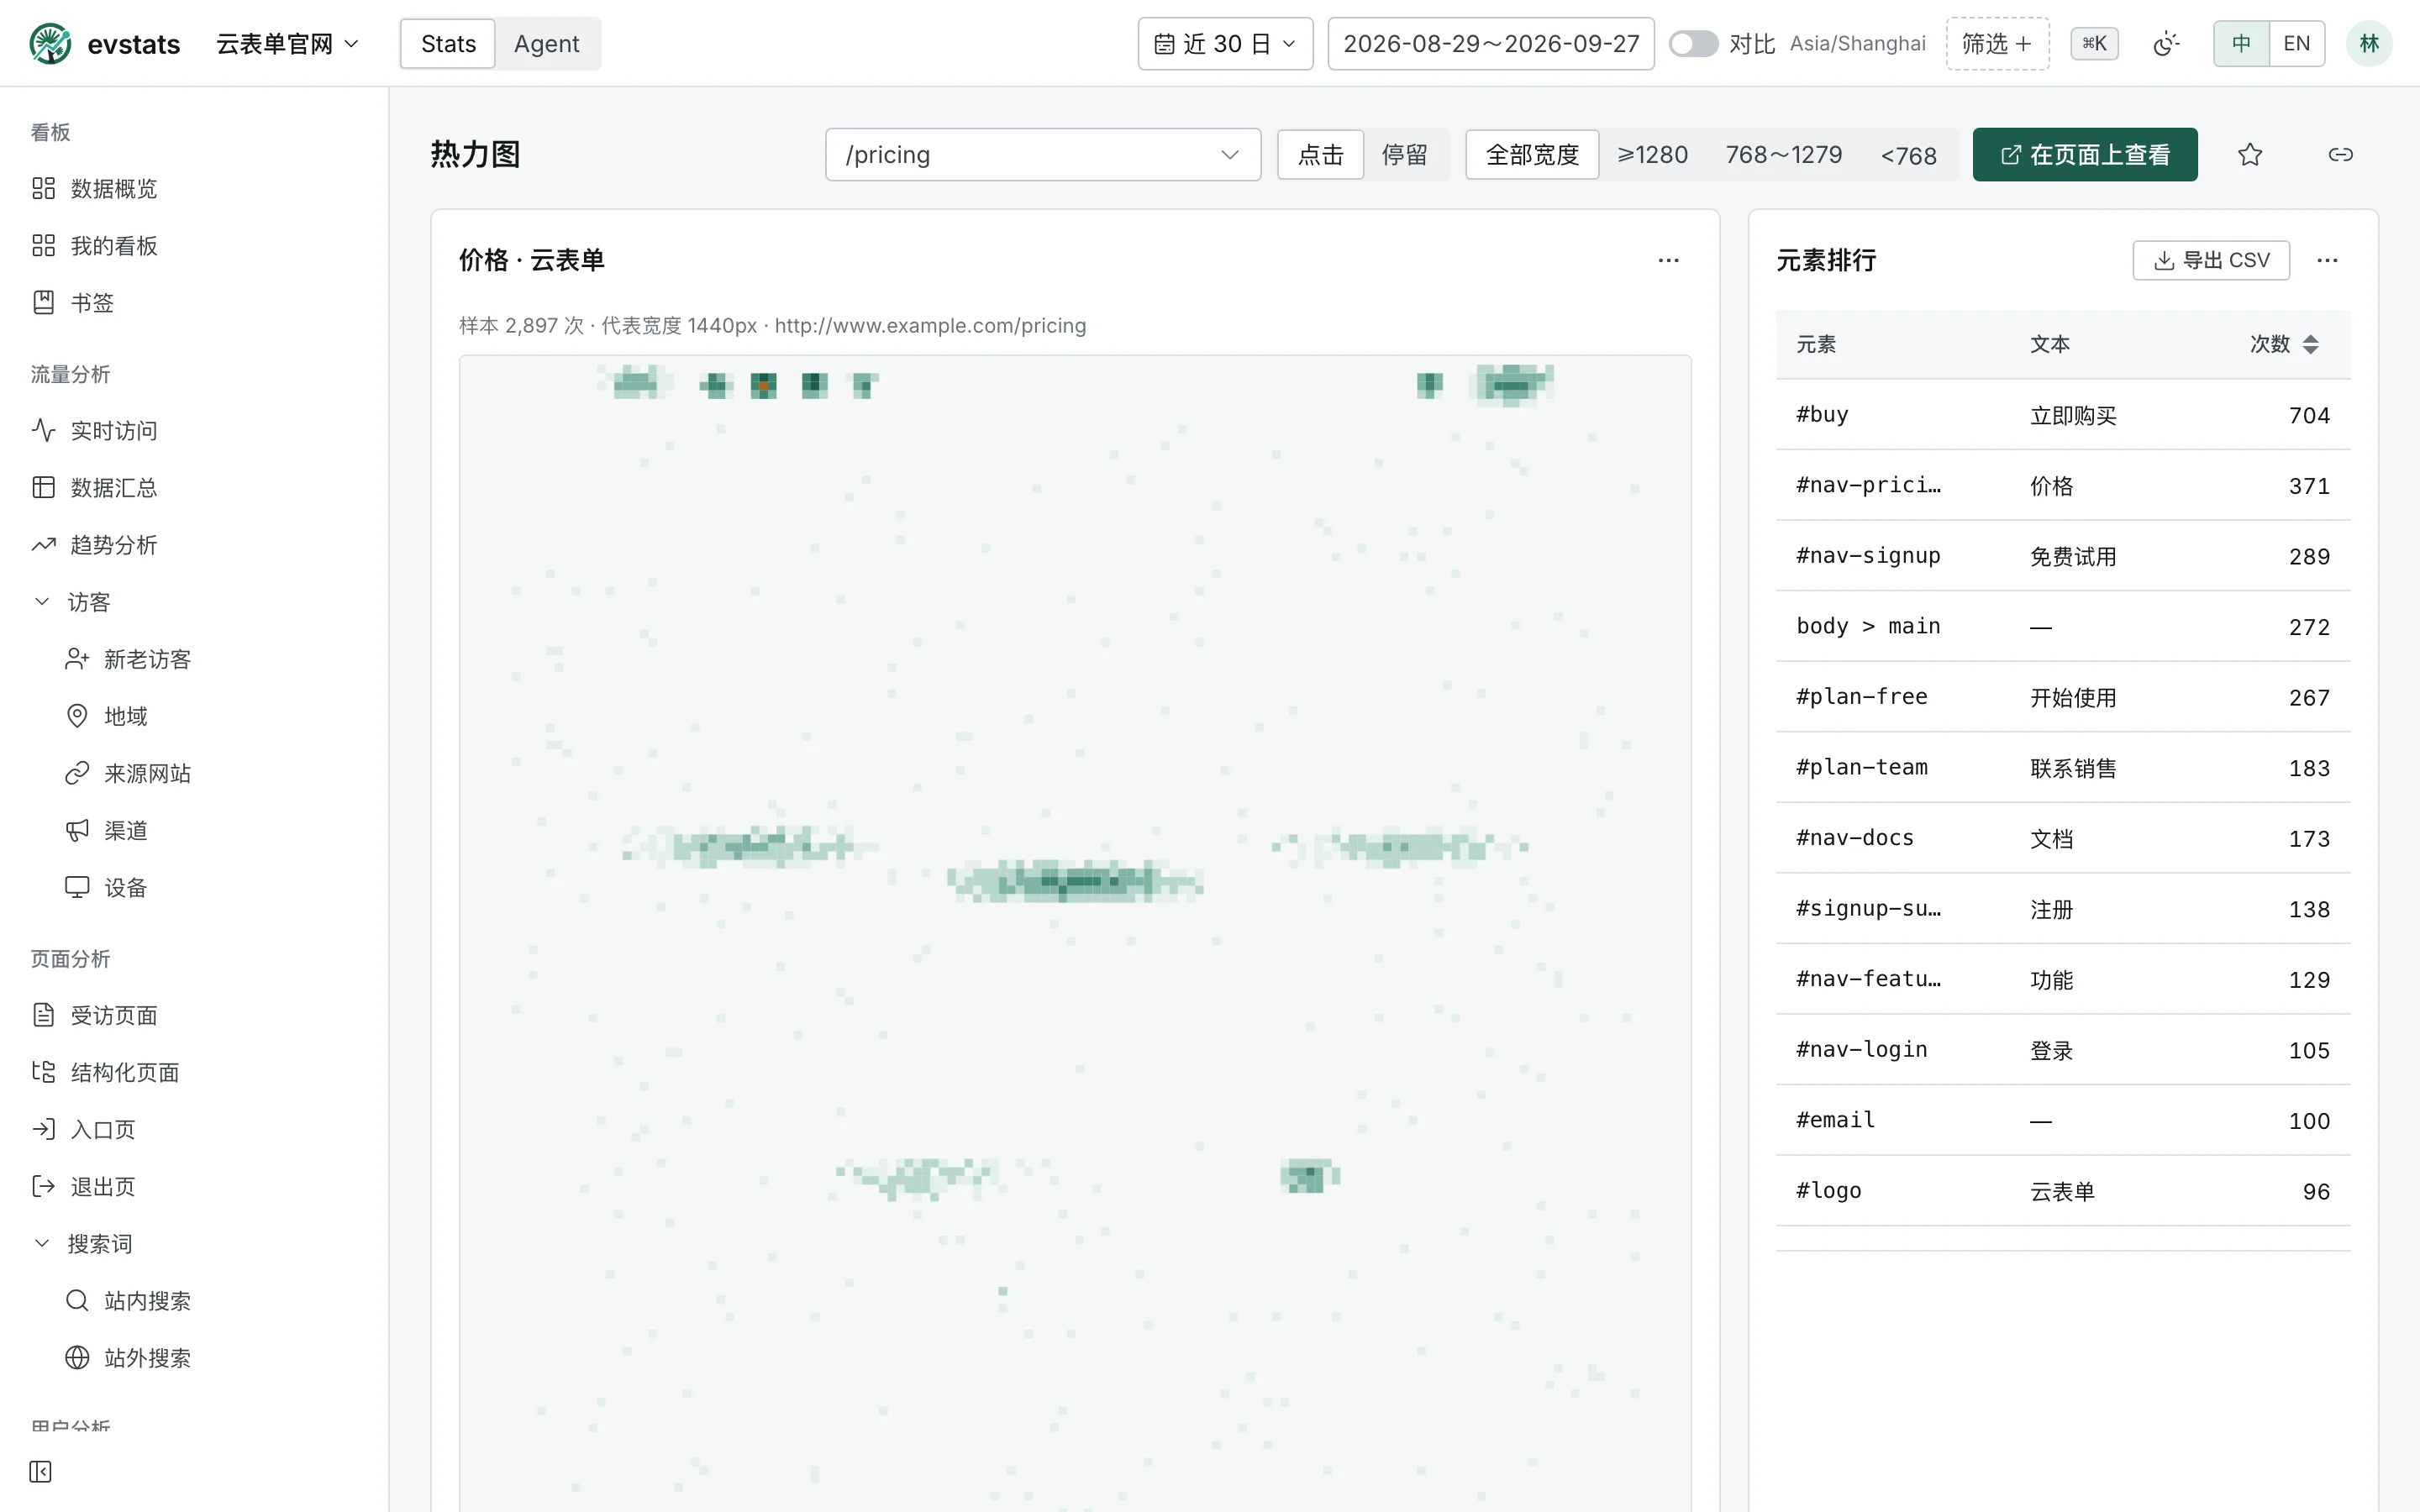Add a filter with 筛选 +
2420x1512 pixels.
click(x=1997, y=44)
